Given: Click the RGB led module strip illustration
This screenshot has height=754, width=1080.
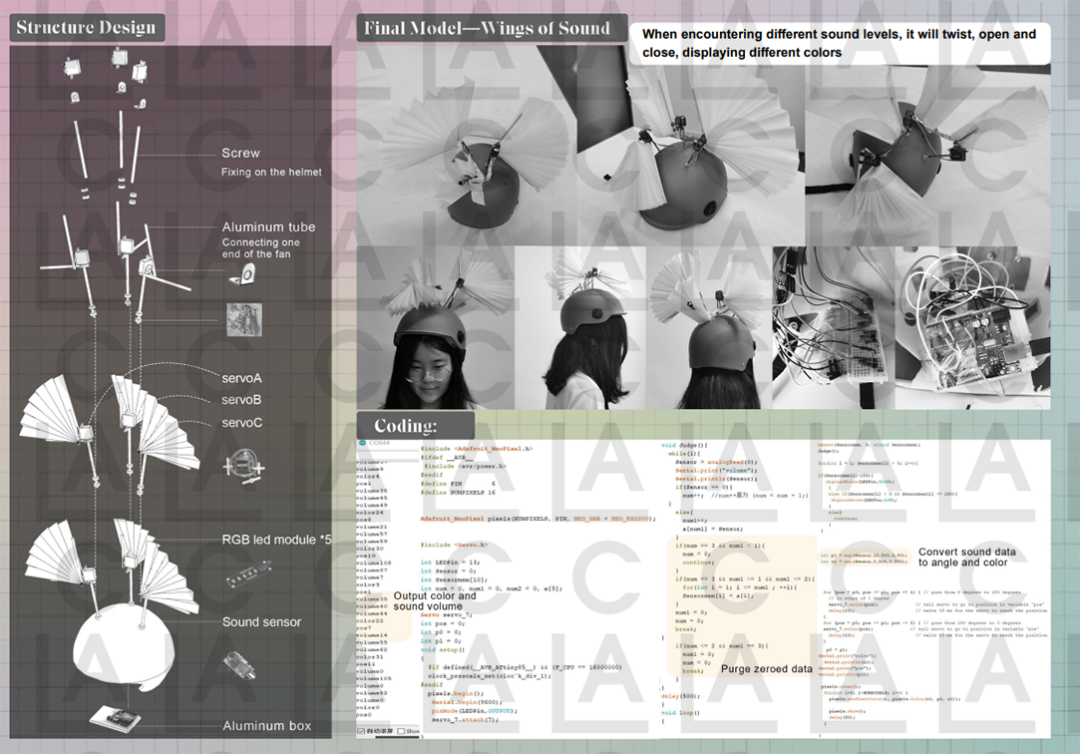Looking at the screenshot, I should (249, 574).
